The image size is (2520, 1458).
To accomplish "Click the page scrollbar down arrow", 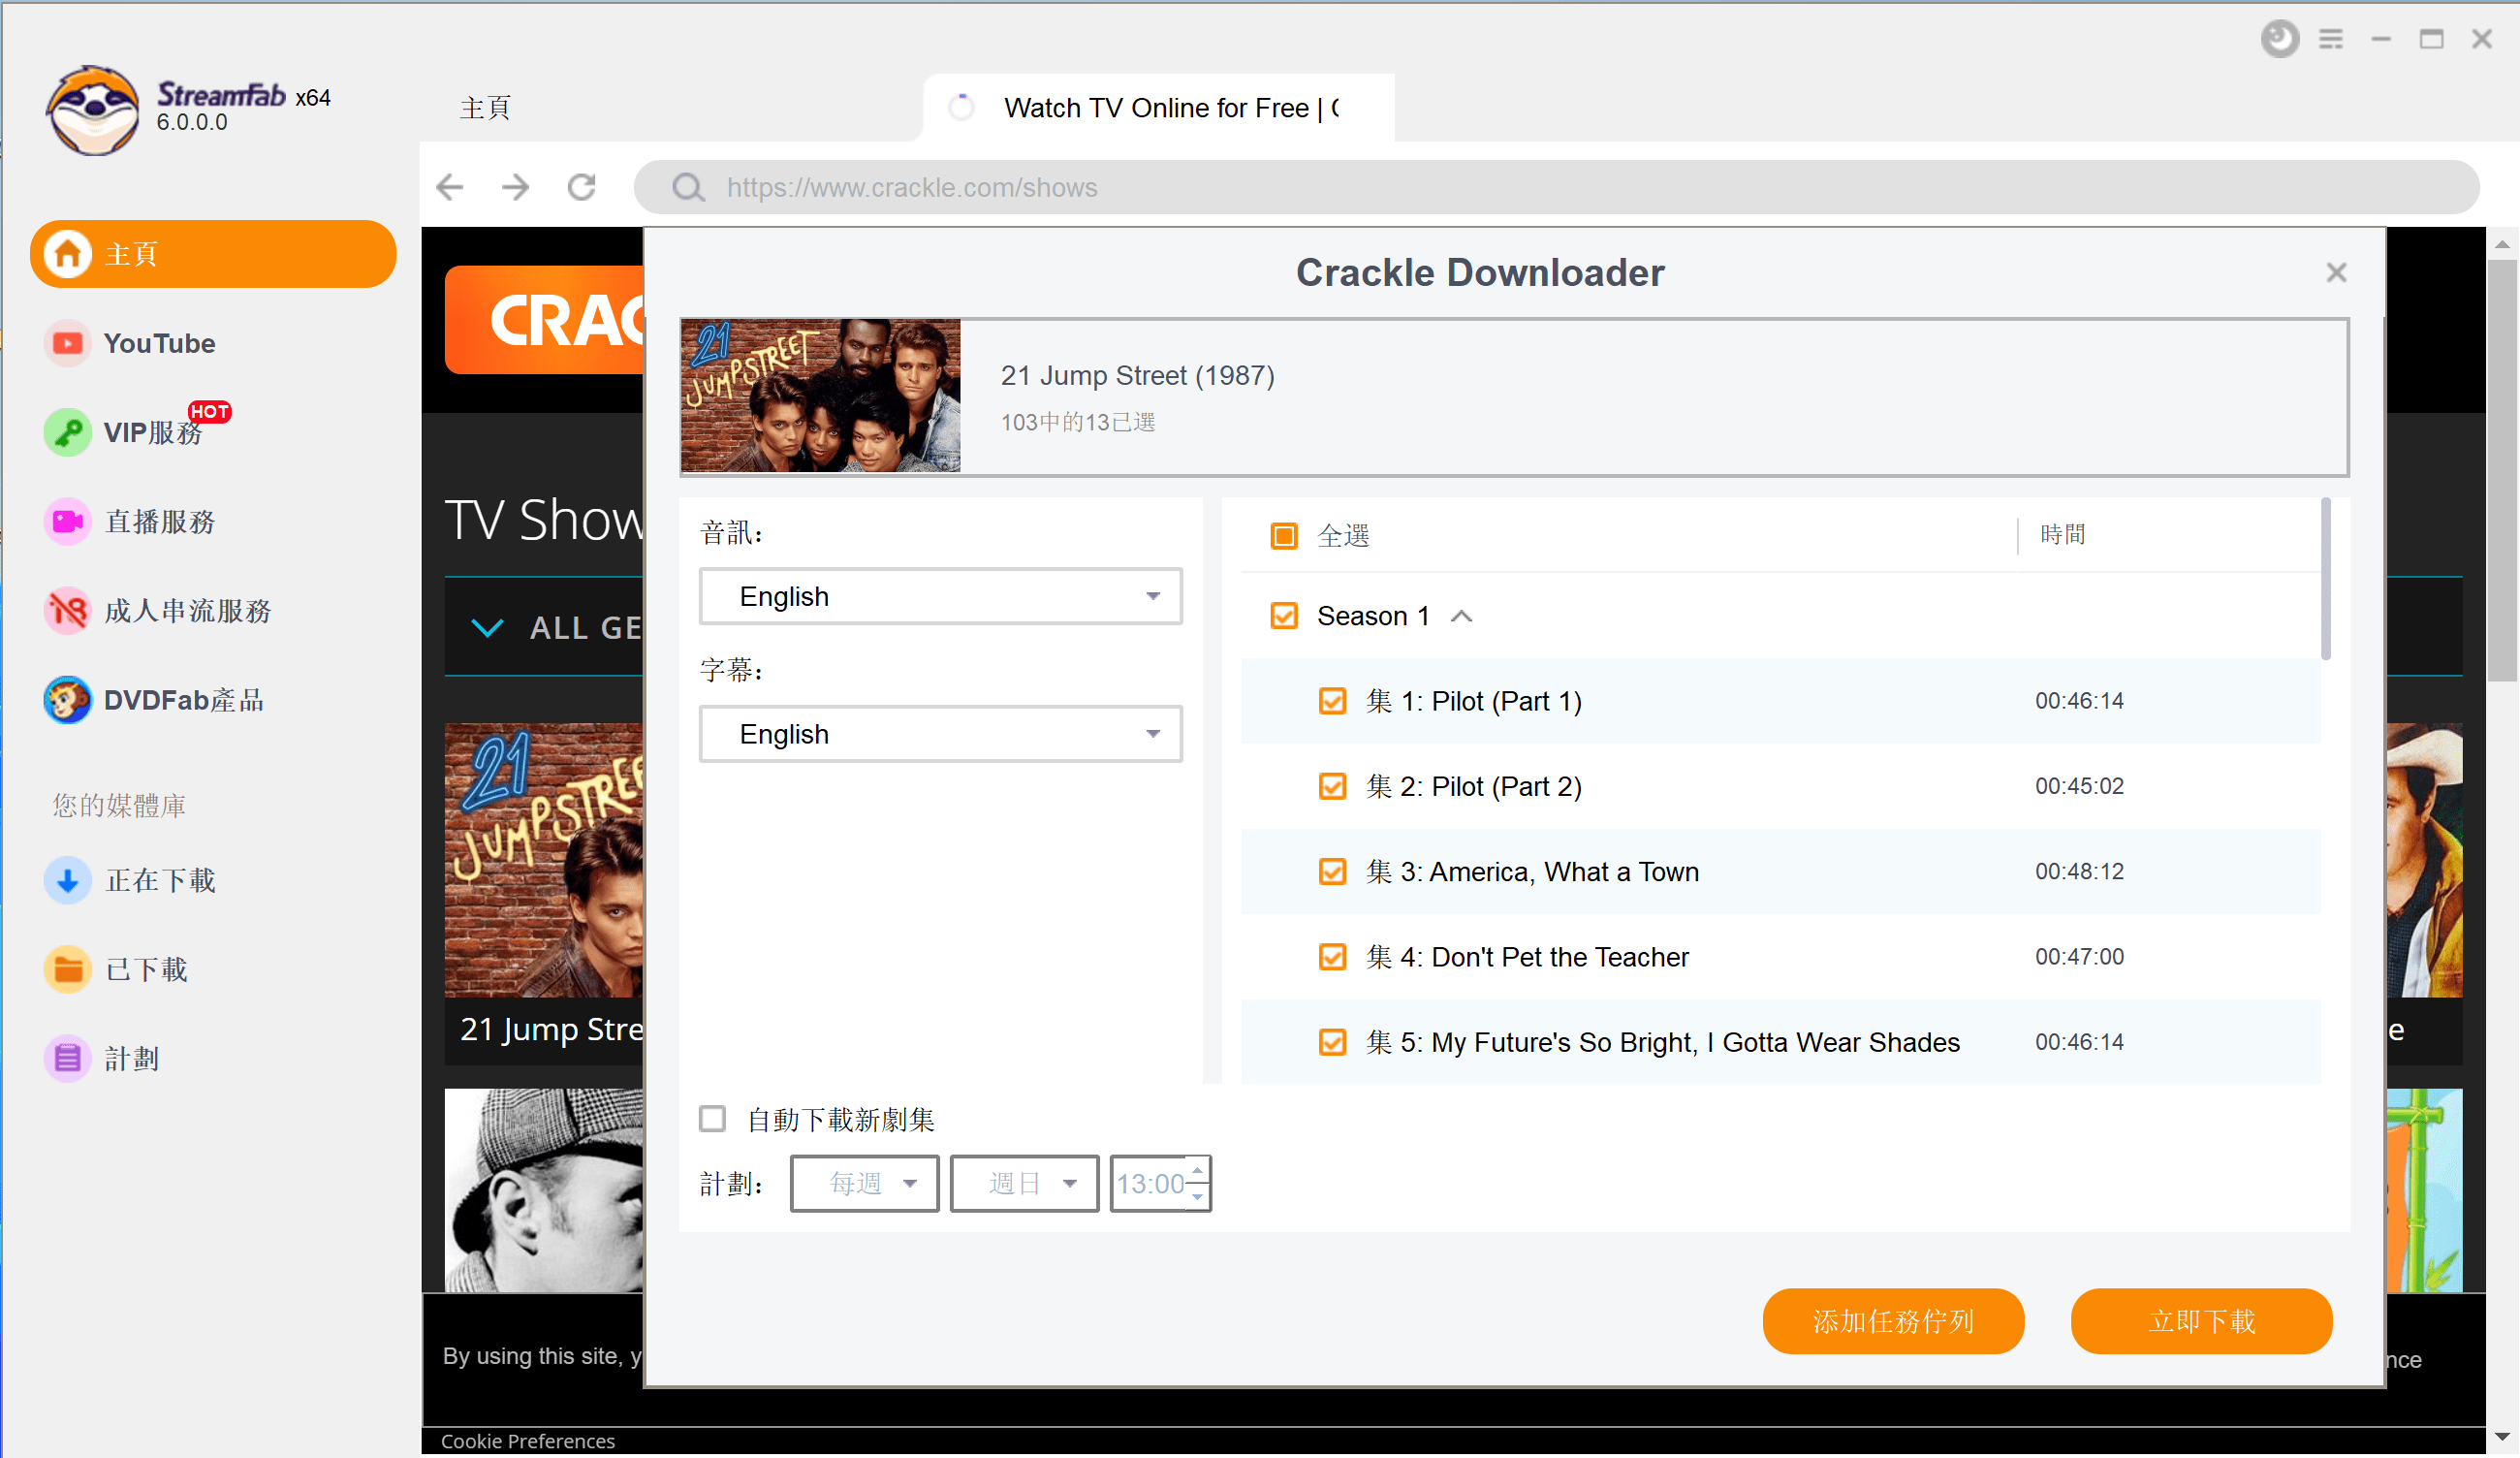I will [2502, 1438].
